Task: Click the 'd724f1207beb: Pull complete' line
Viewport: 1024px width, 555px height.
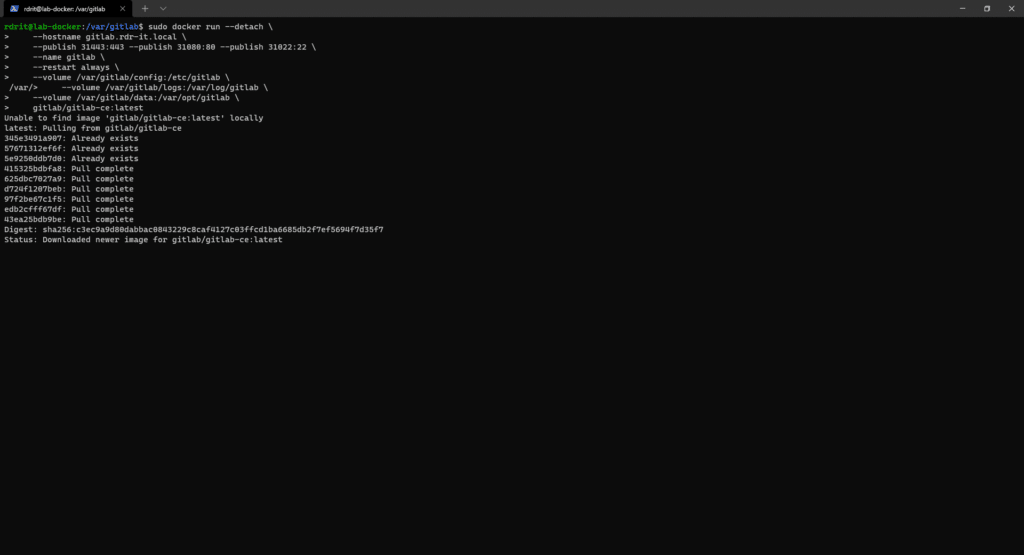Action: click(69, 189)
